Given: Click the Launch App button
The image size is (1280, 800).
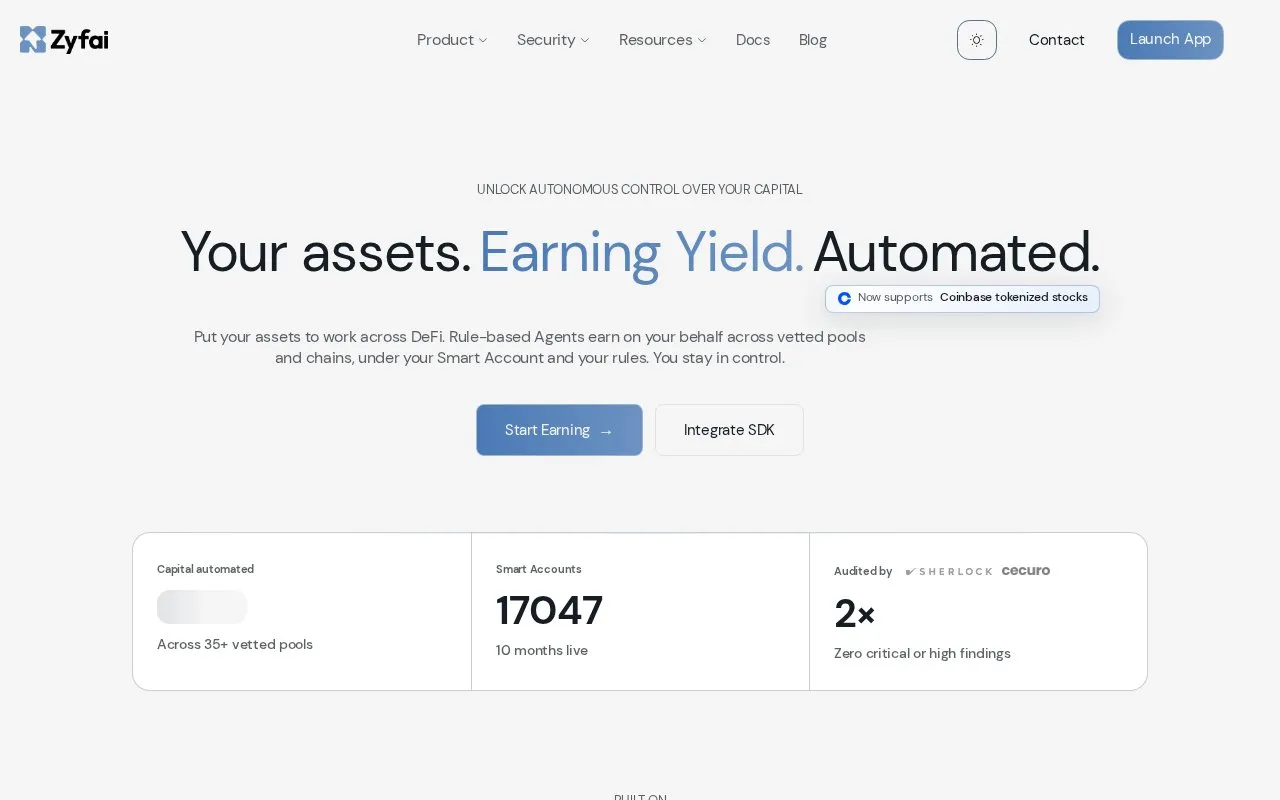Looking at the screenshot, I should (x=1170, y=40).
